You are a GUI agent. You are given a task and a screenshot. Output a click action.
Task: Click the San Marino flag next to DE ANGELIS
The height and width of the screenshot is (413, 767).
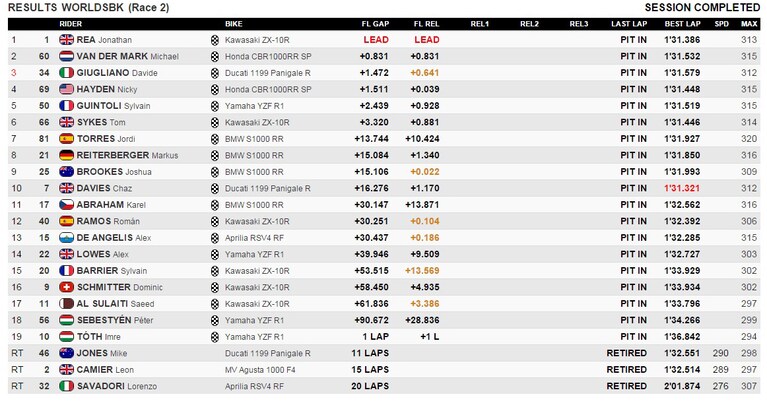click(66, 238)
